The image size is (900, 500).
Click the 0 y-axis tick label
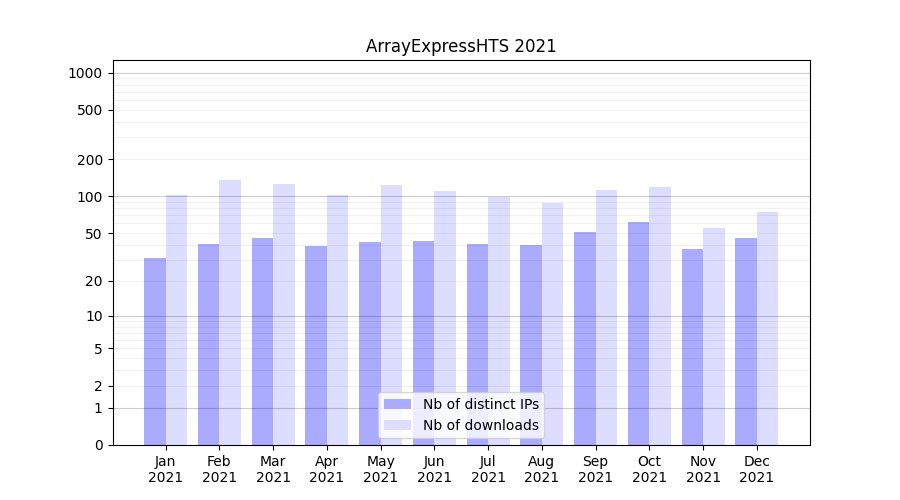(x=98, y=445)
